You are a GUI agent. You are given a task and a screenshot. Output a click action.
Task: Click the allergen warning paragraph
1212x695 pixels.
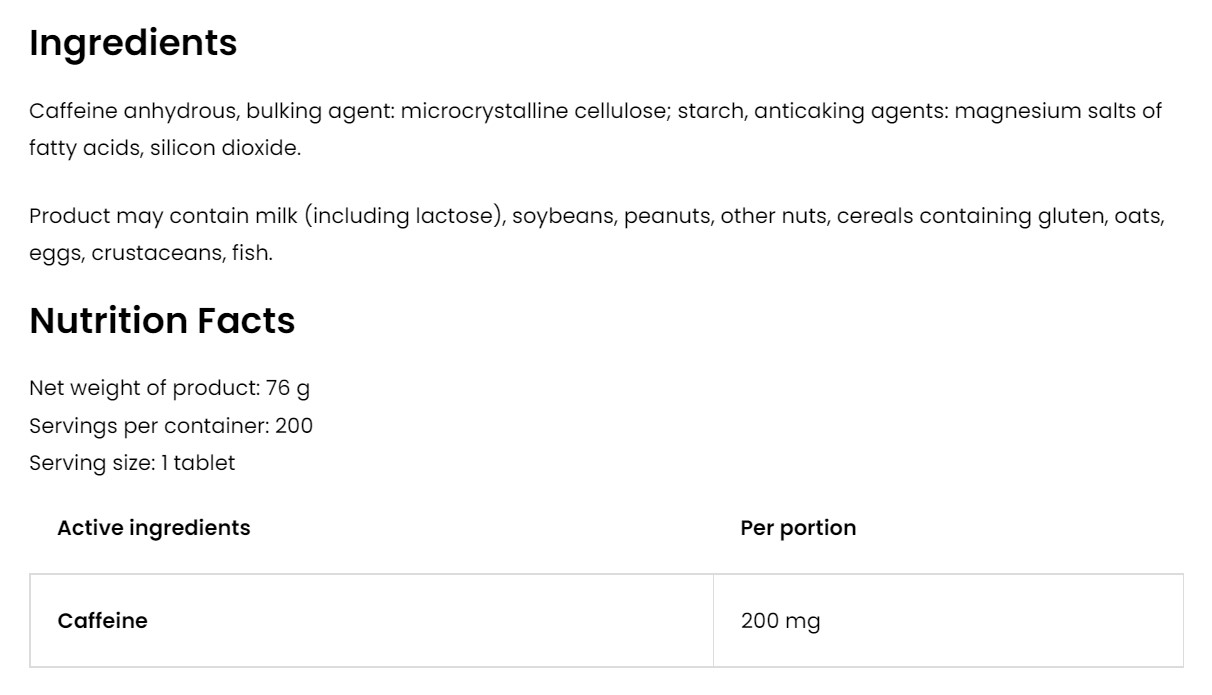pyautogui.click(x=596, y=234)
